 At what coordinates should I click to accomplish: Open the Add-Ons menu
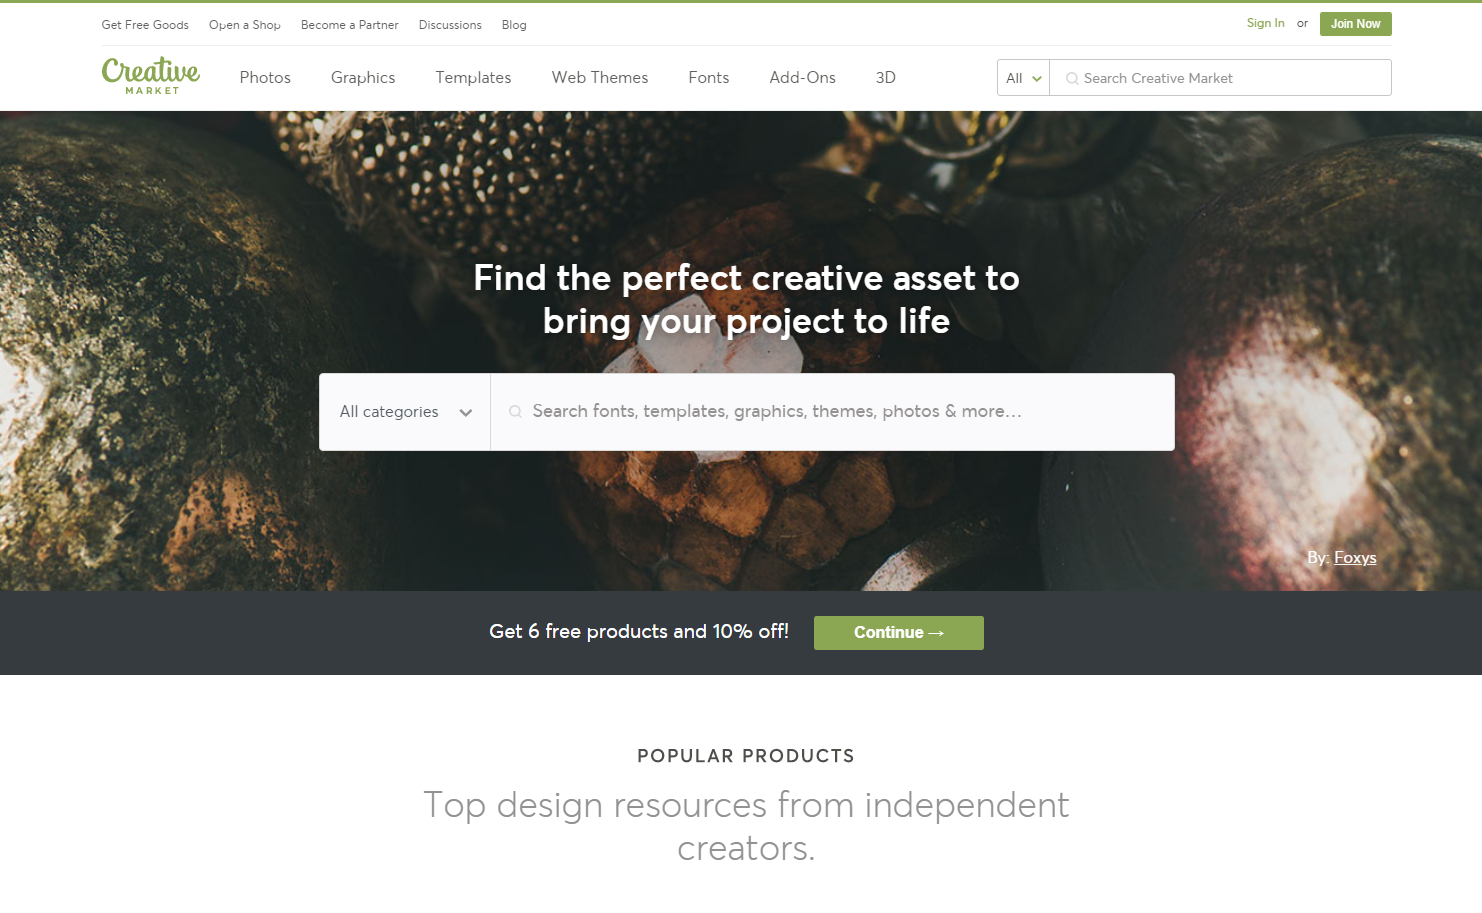point(803,77)
